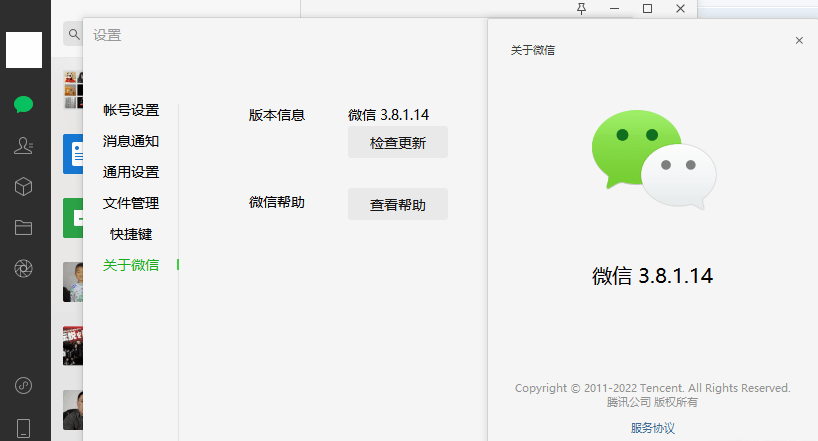Viewport: 818px width, 441px height.
Task: Click the 设置 window title
Action: click(x=107, y=35)
